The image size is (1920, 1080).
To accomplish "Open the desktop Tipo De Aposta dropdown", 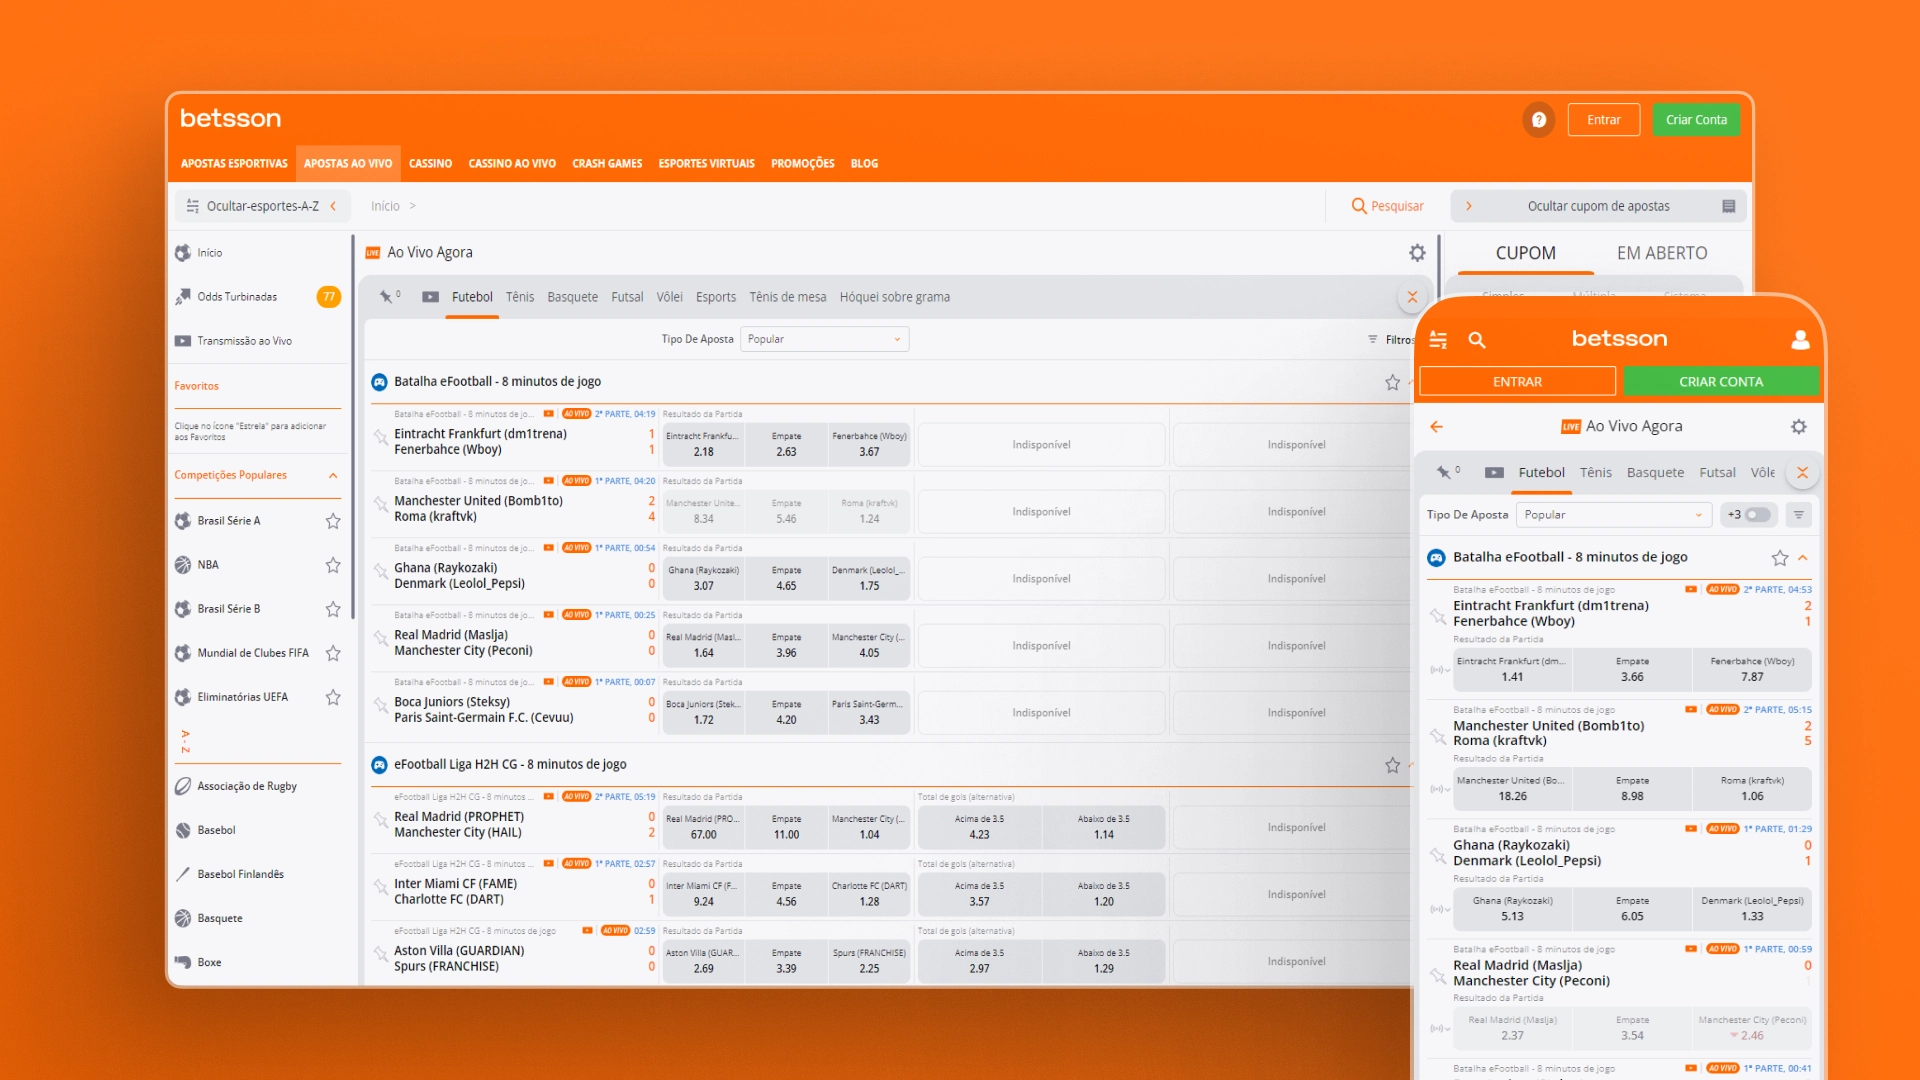I will 824,339.
